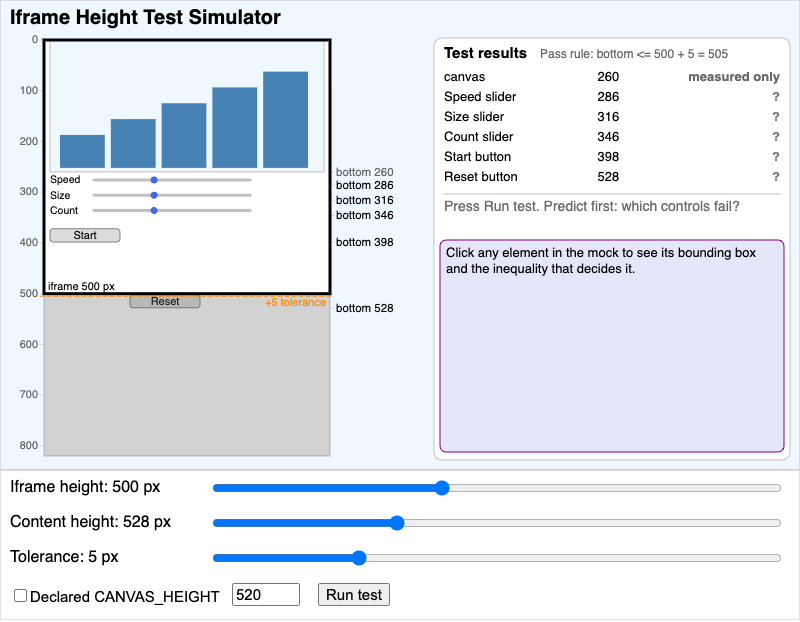Screen dimensions: 800x622
Task: Click the 'bottom 316' annotation label
Action: click(364, 200)
